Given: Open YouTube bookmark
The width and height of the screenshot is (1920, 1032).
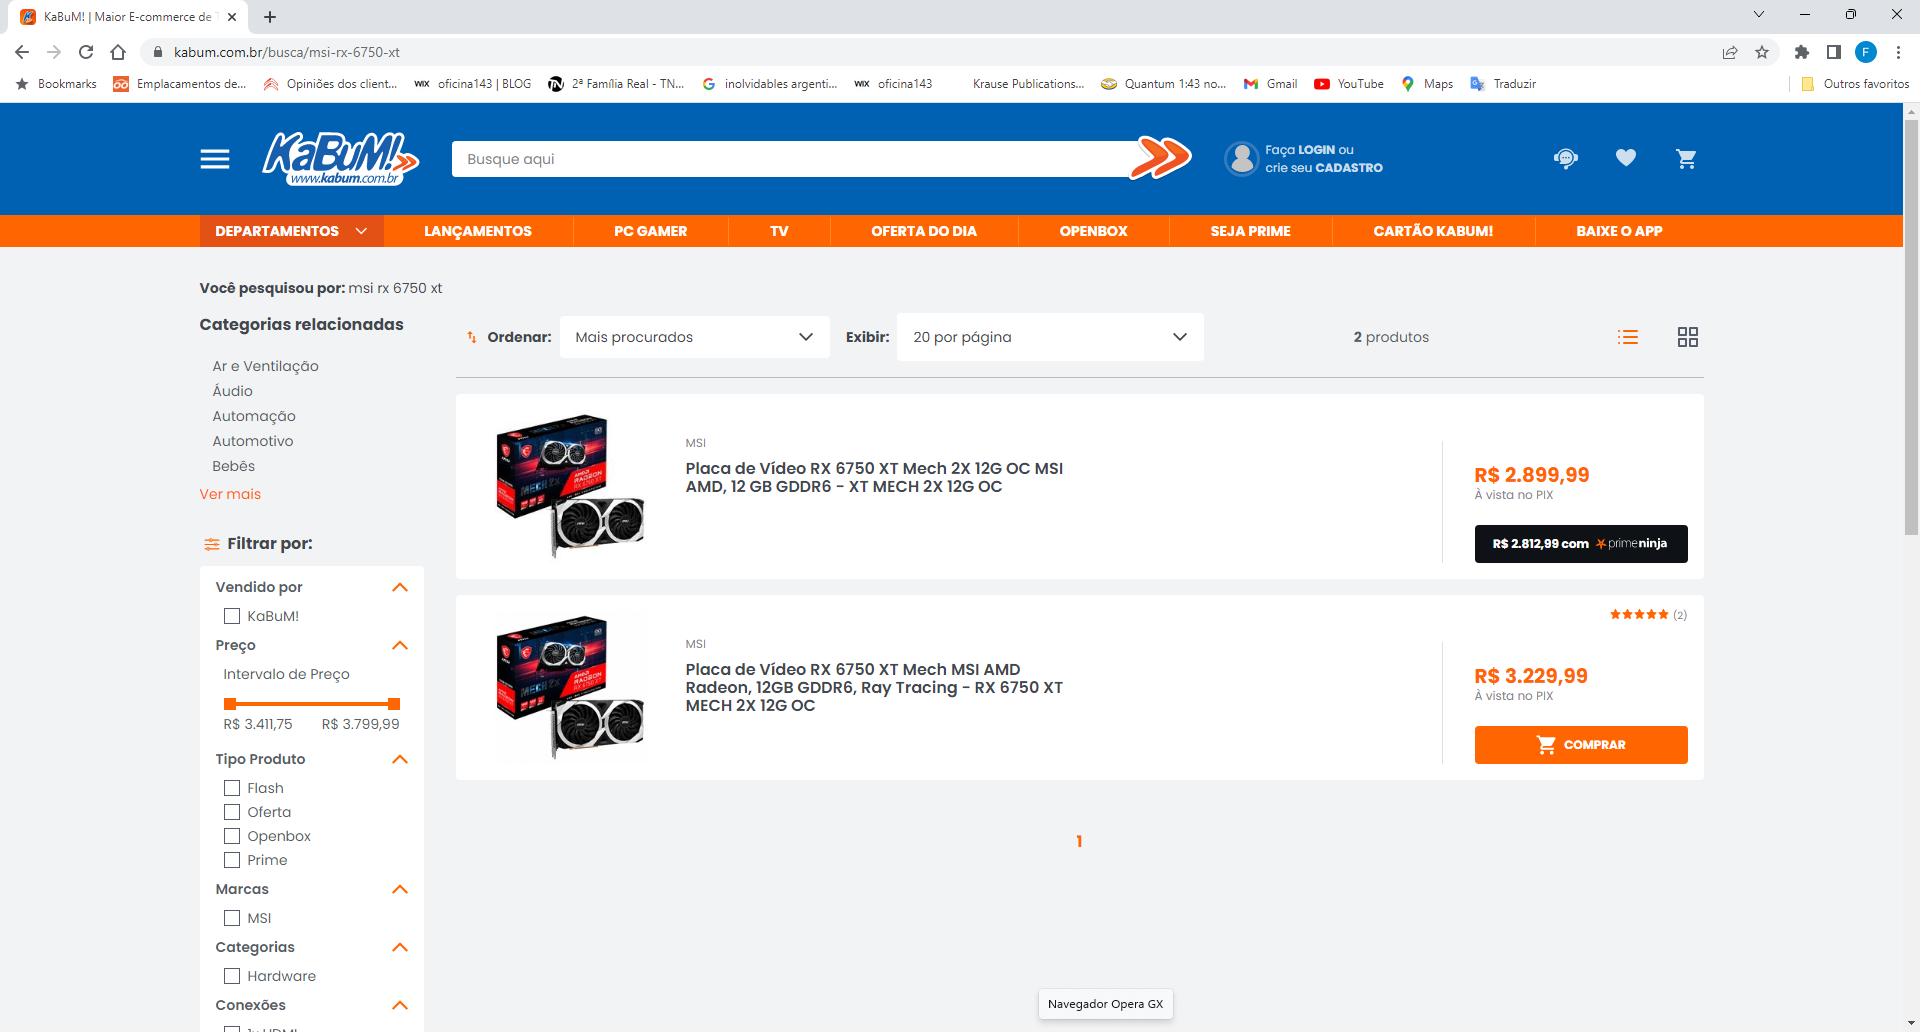Looking at the screenshot, I should click(1349, 84).
